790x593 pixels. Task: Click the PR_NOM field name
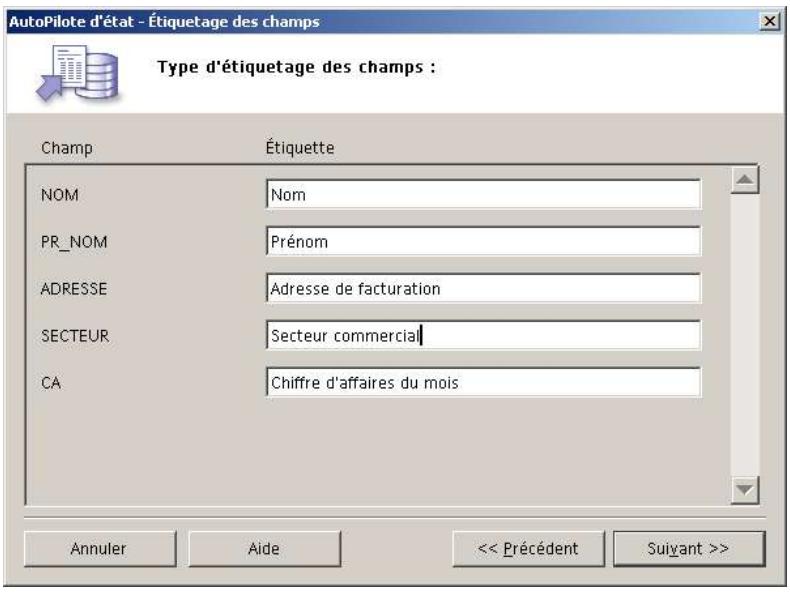(x=74, y=242)
